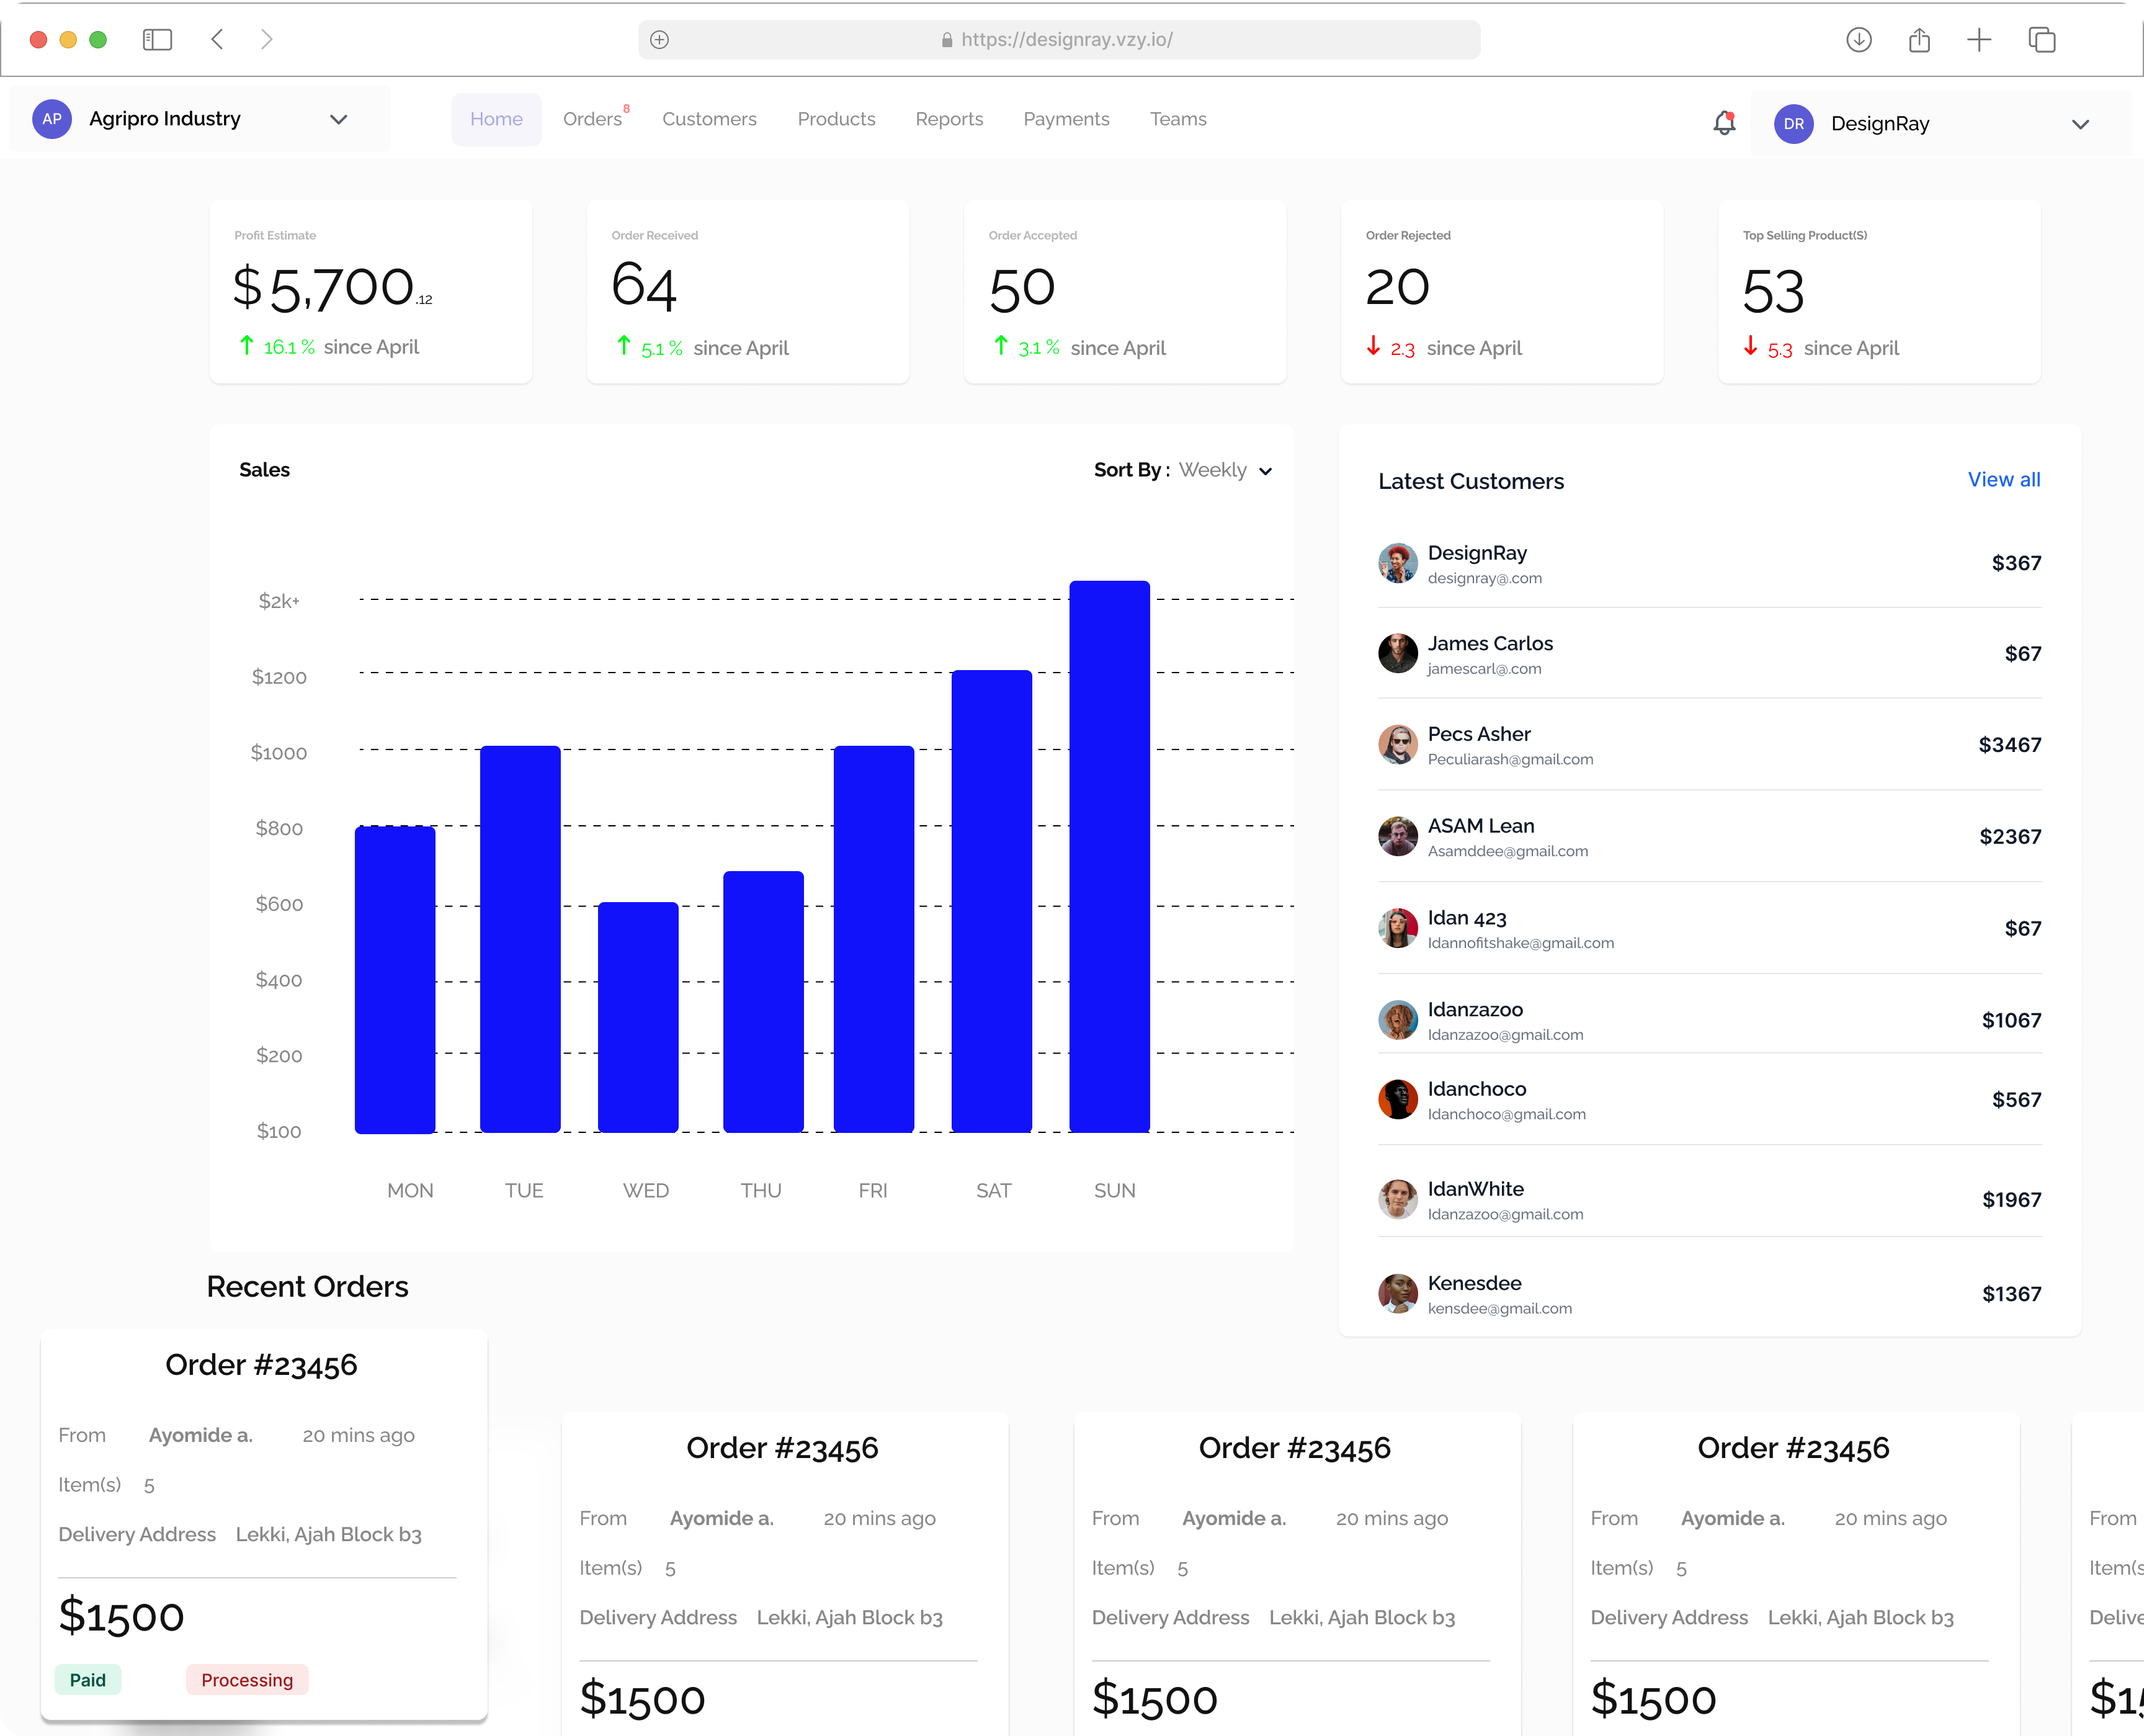Switch to the Orders tab
Screen dimensions: 2144x1736
(x=592, y=119)
